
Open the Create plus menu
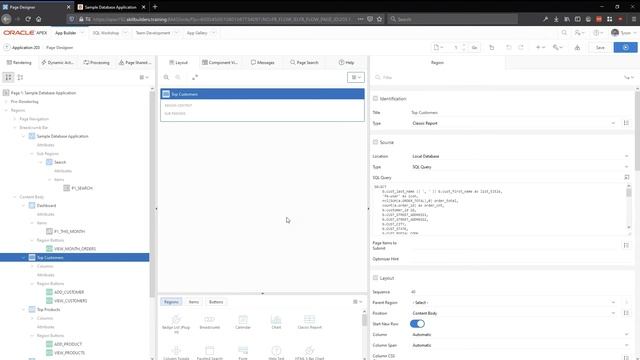tap(540, 47)
